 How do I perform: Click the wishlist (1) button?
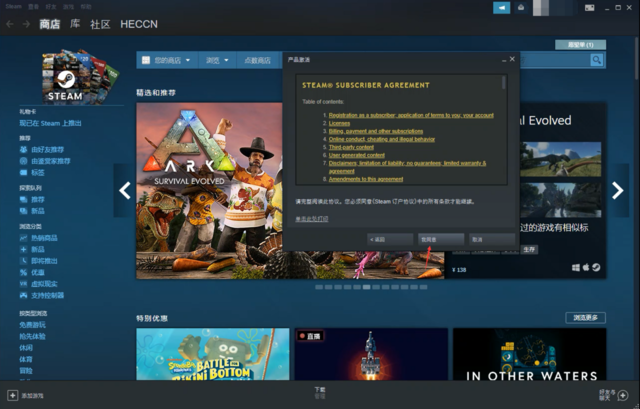point(580,44)
